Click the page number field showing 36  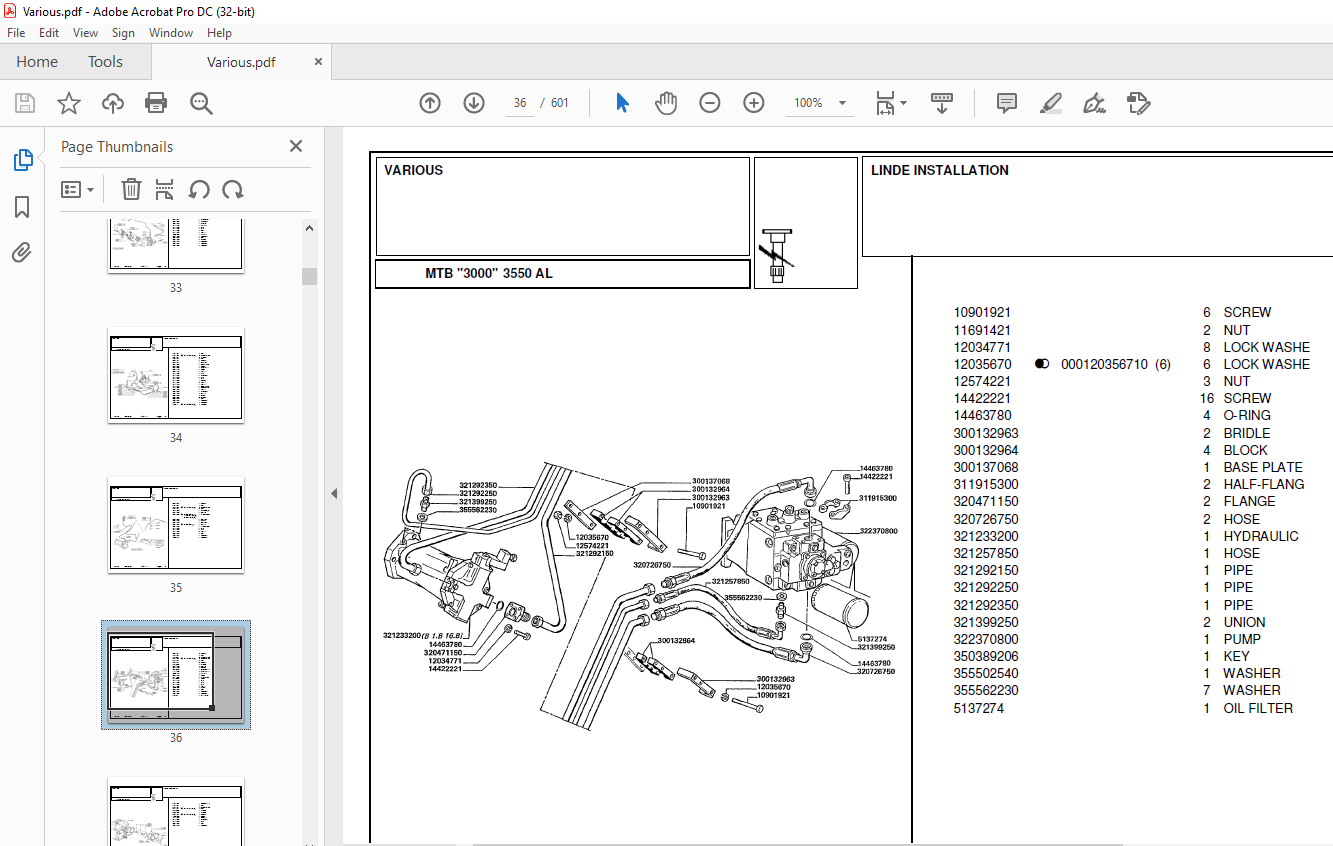click(x=520, y=103)
